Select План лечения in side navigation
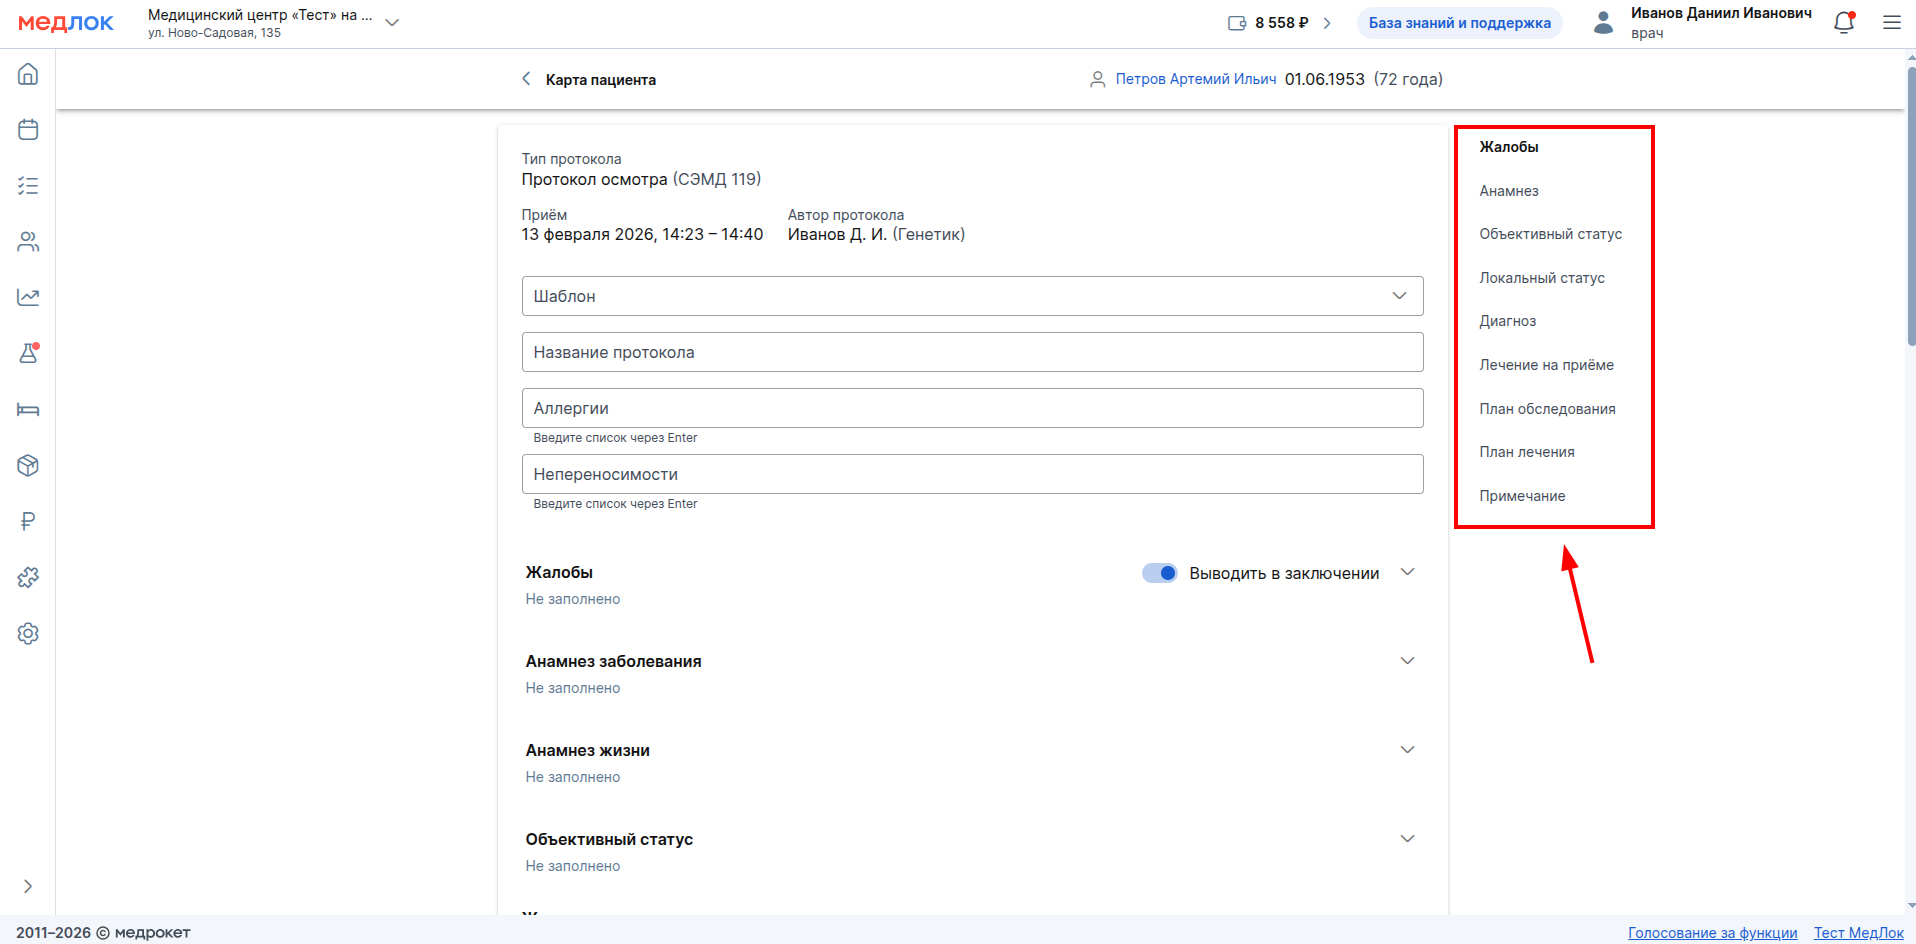Screen dimensions: 1916x944 pos(1526,452)
